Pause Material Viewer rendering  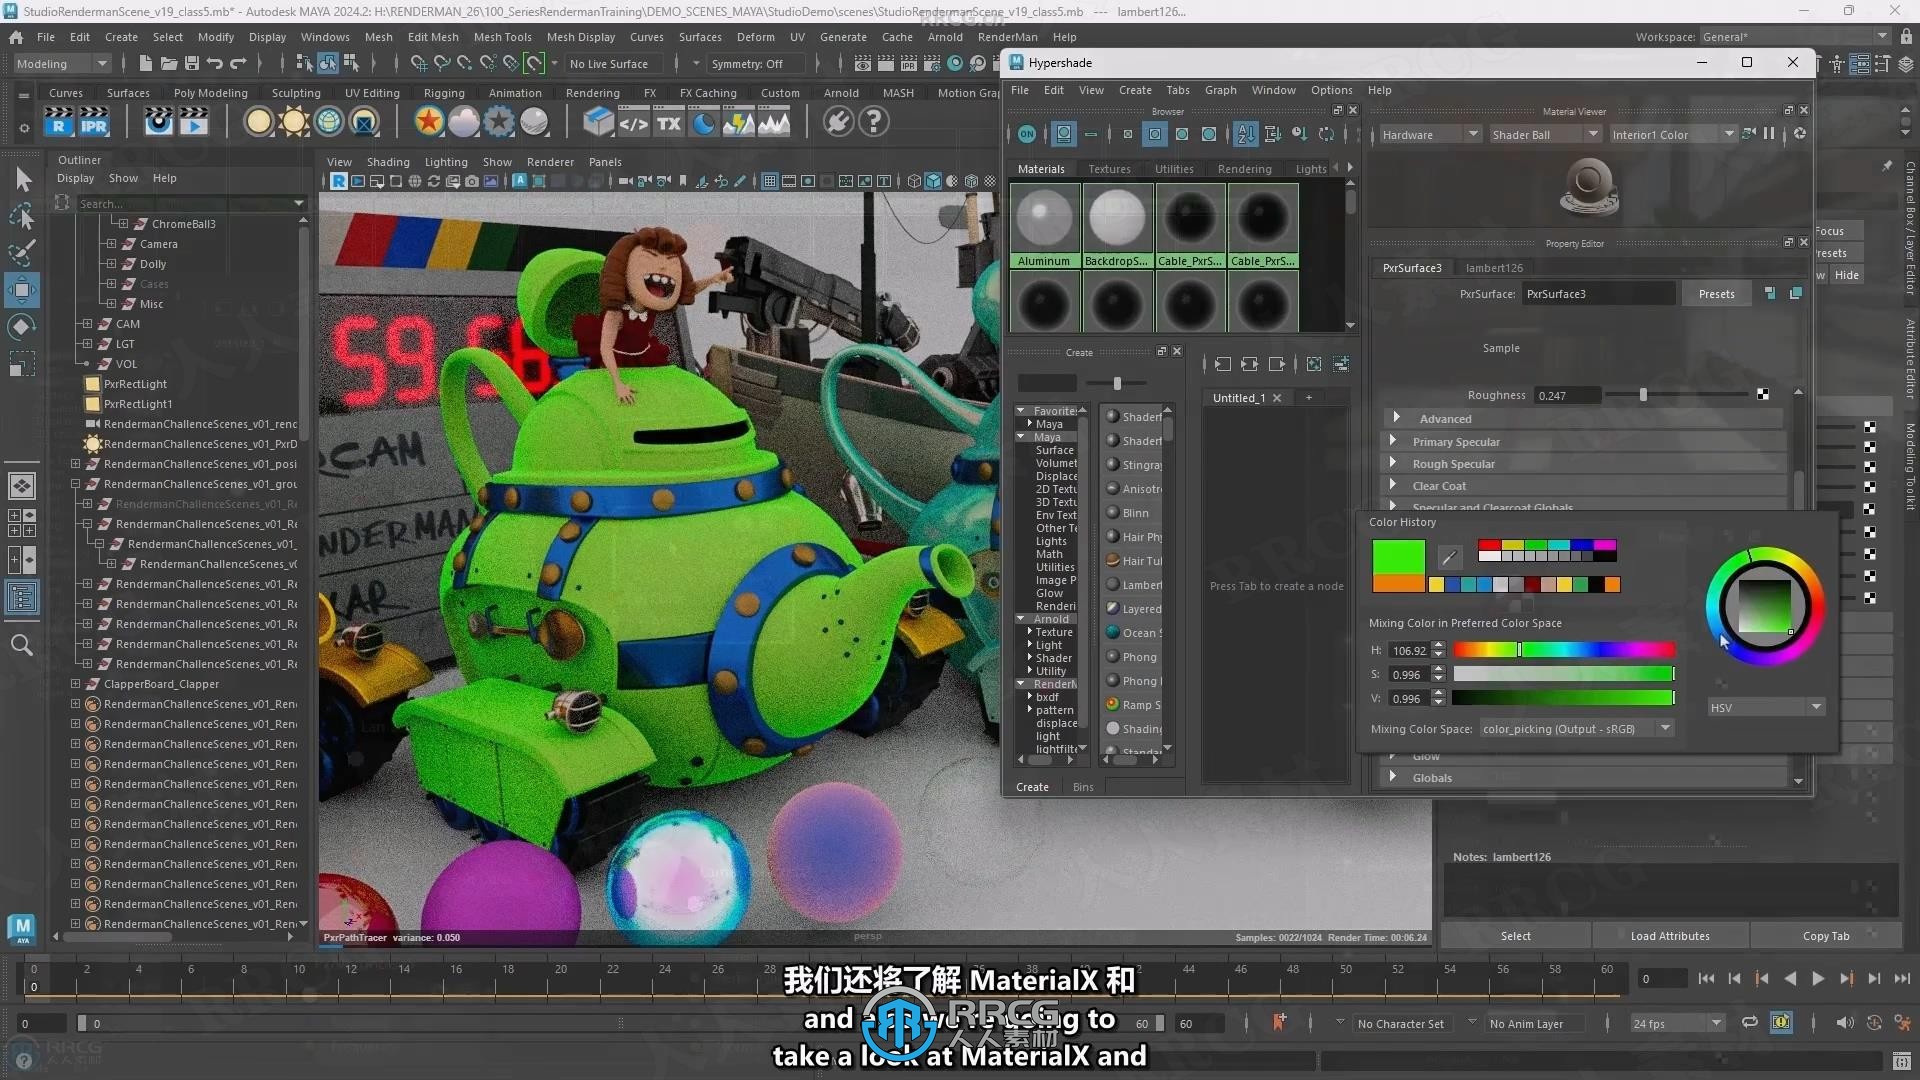click(x=1769, y=134)
